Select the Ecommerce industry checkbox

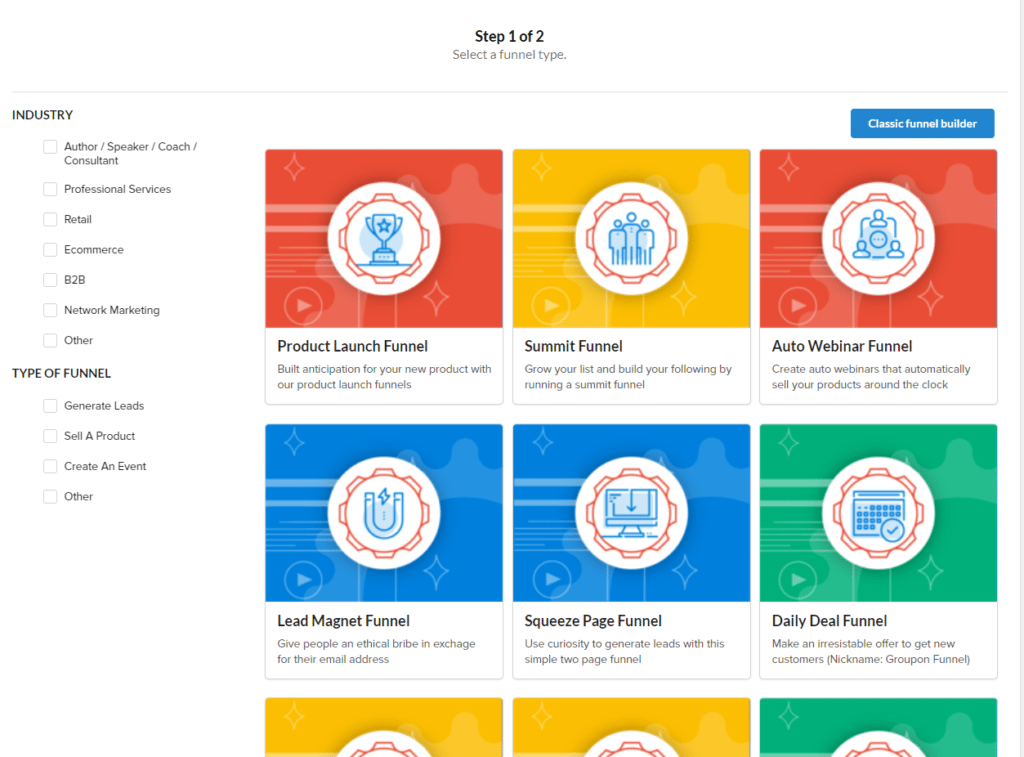point(50,250)
